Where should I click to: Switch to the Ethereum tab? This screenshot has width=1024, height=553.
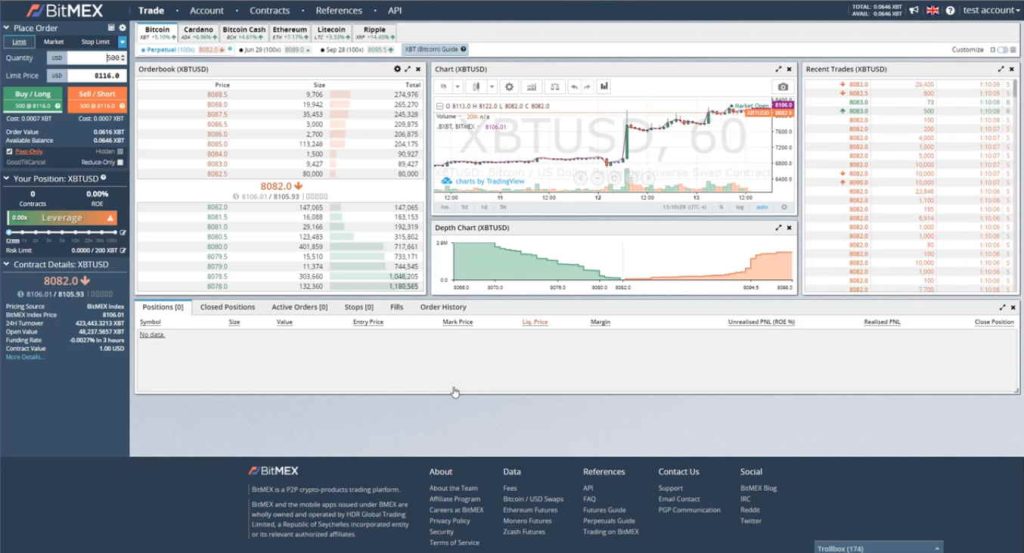click(289, 33)
